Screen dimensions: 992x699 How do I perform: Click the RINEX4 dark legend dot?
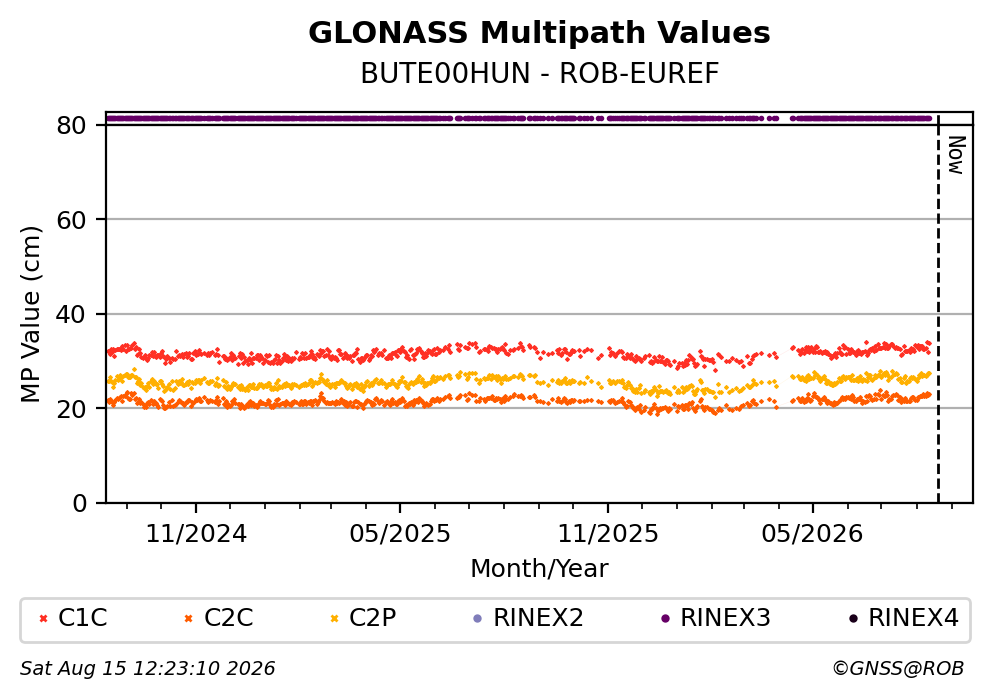pos(853,619)
